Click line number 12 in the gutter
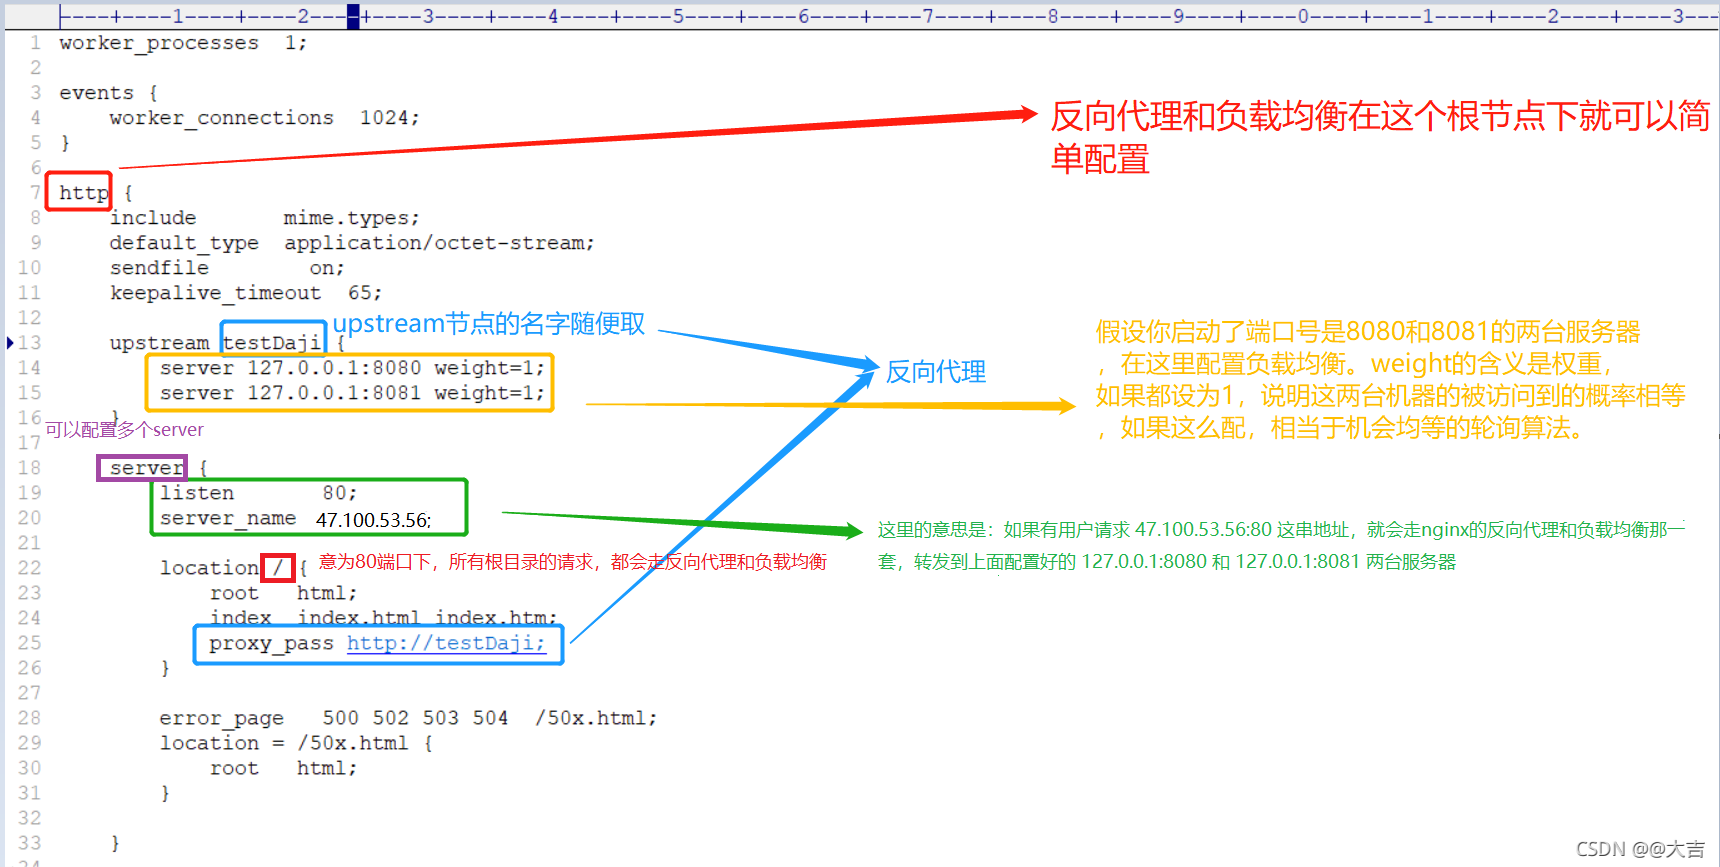1720x867 pixels. (29, 318)
